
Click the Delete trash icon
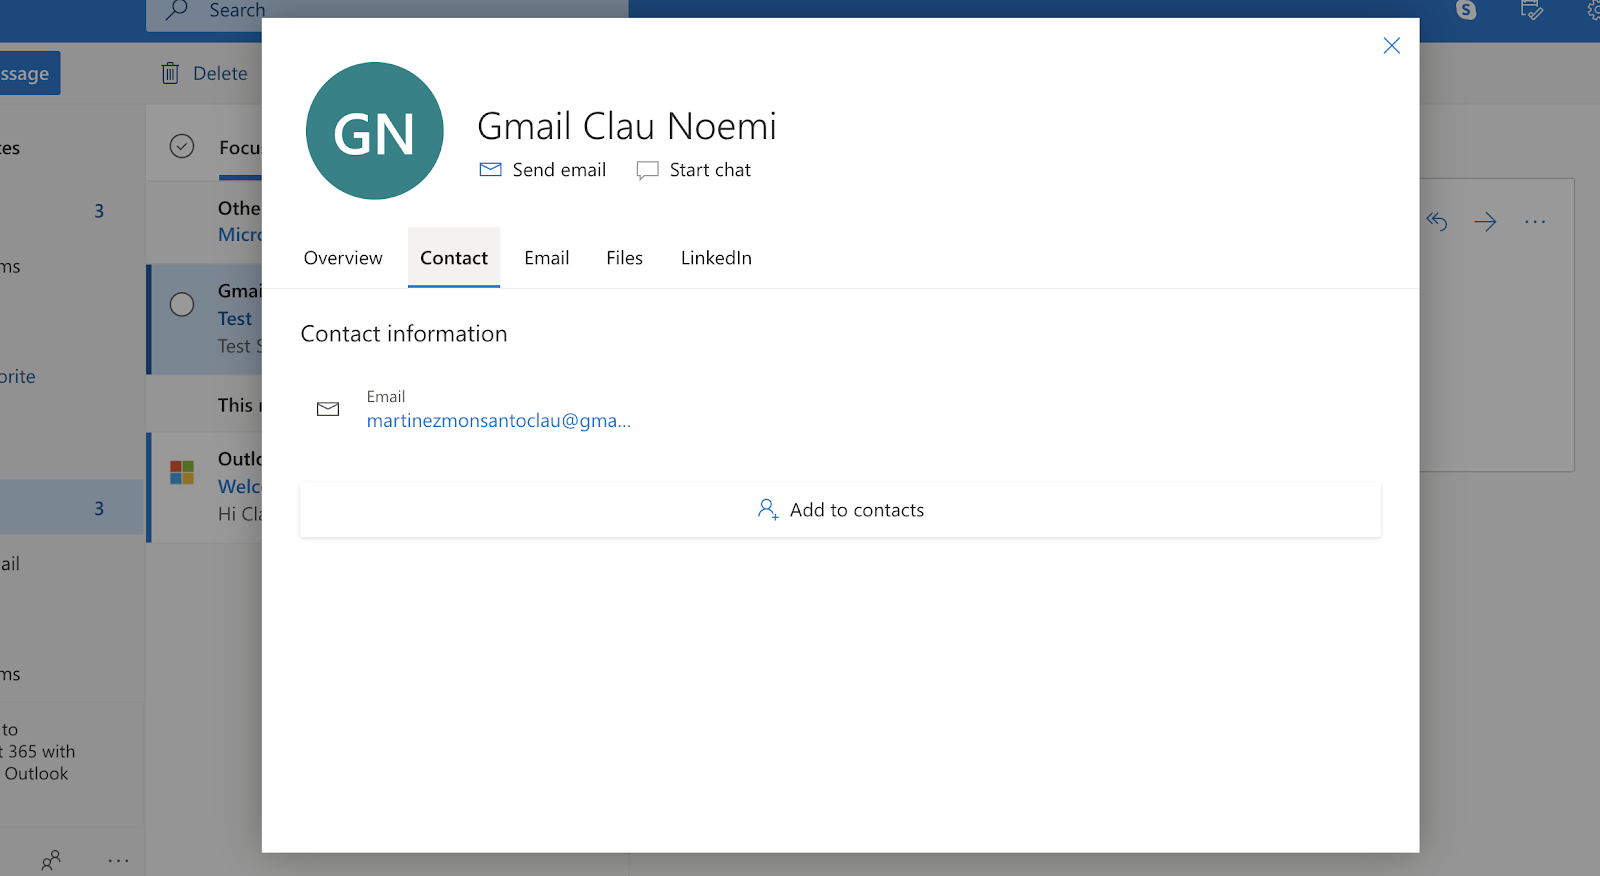(171, 73)
